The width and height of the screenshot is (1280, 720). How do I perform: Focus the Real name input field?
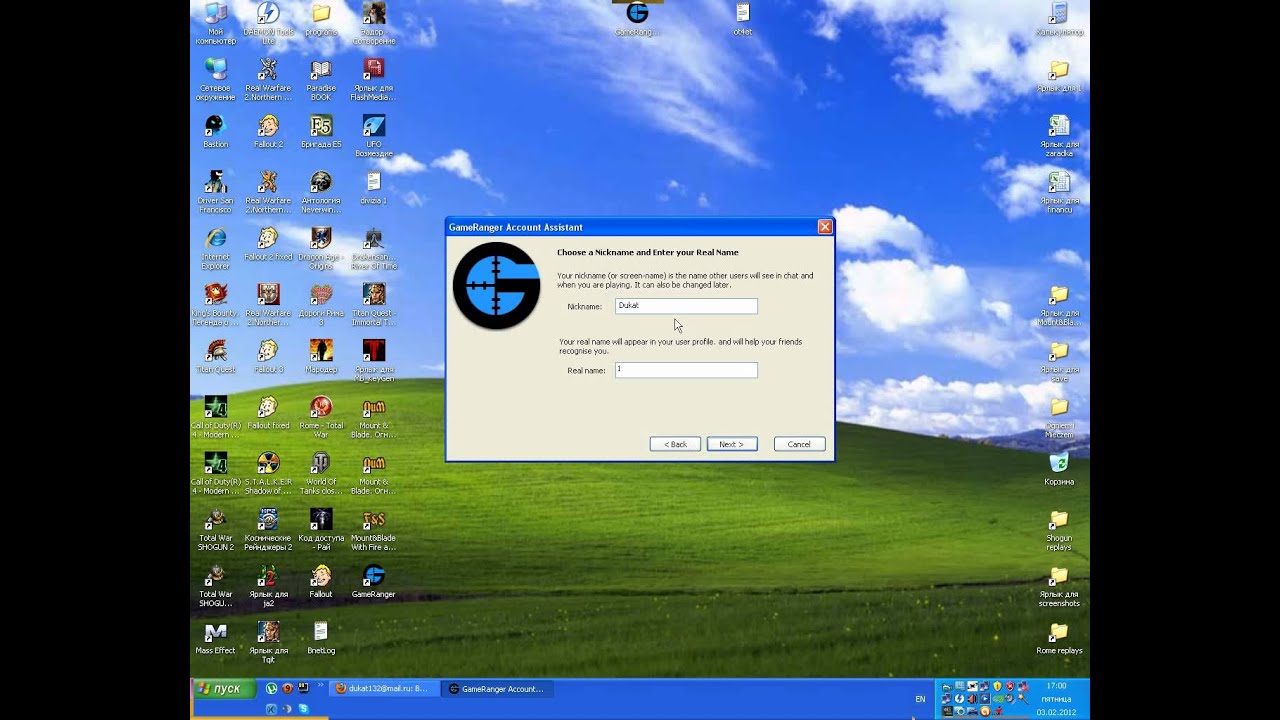pyautogui.click(x=686, y=370)
